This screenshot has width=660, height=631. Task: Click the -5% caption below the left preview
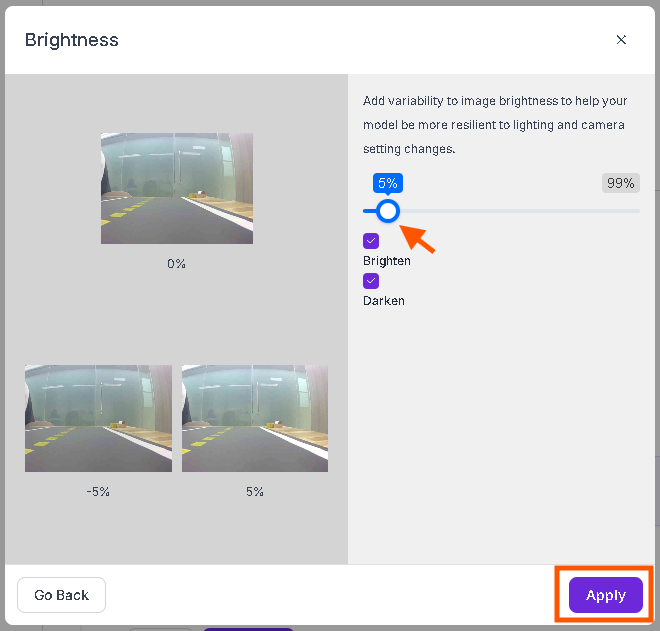98,491
